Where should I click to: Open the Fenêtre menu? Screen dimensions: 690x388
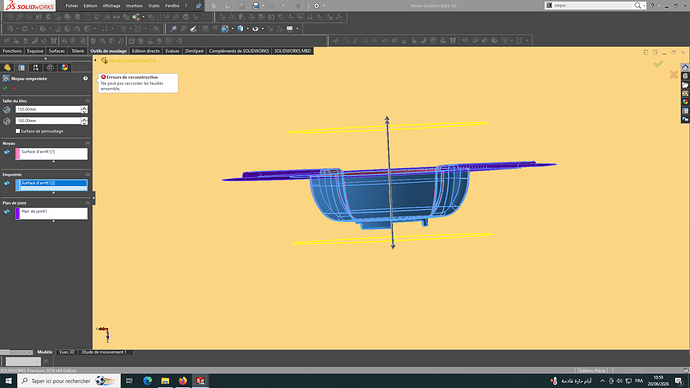coord(172,6)
